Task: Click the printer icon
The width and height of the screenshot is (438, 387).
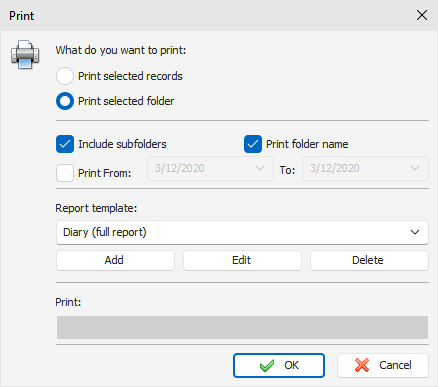Action: pos(25,54)
